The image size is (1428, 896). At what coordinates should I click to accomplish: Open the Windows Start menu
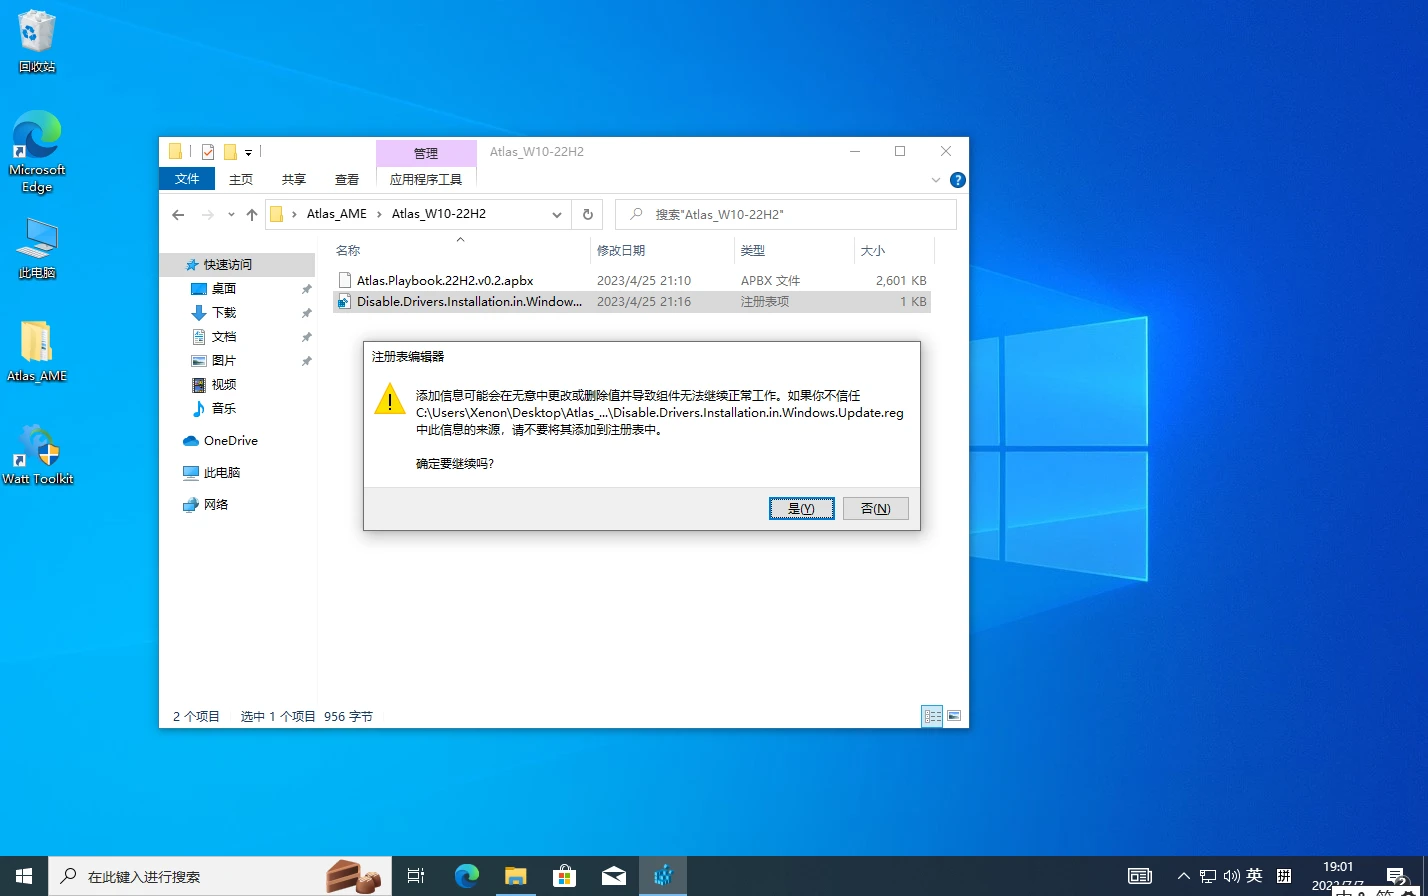(x=24, y=876)
